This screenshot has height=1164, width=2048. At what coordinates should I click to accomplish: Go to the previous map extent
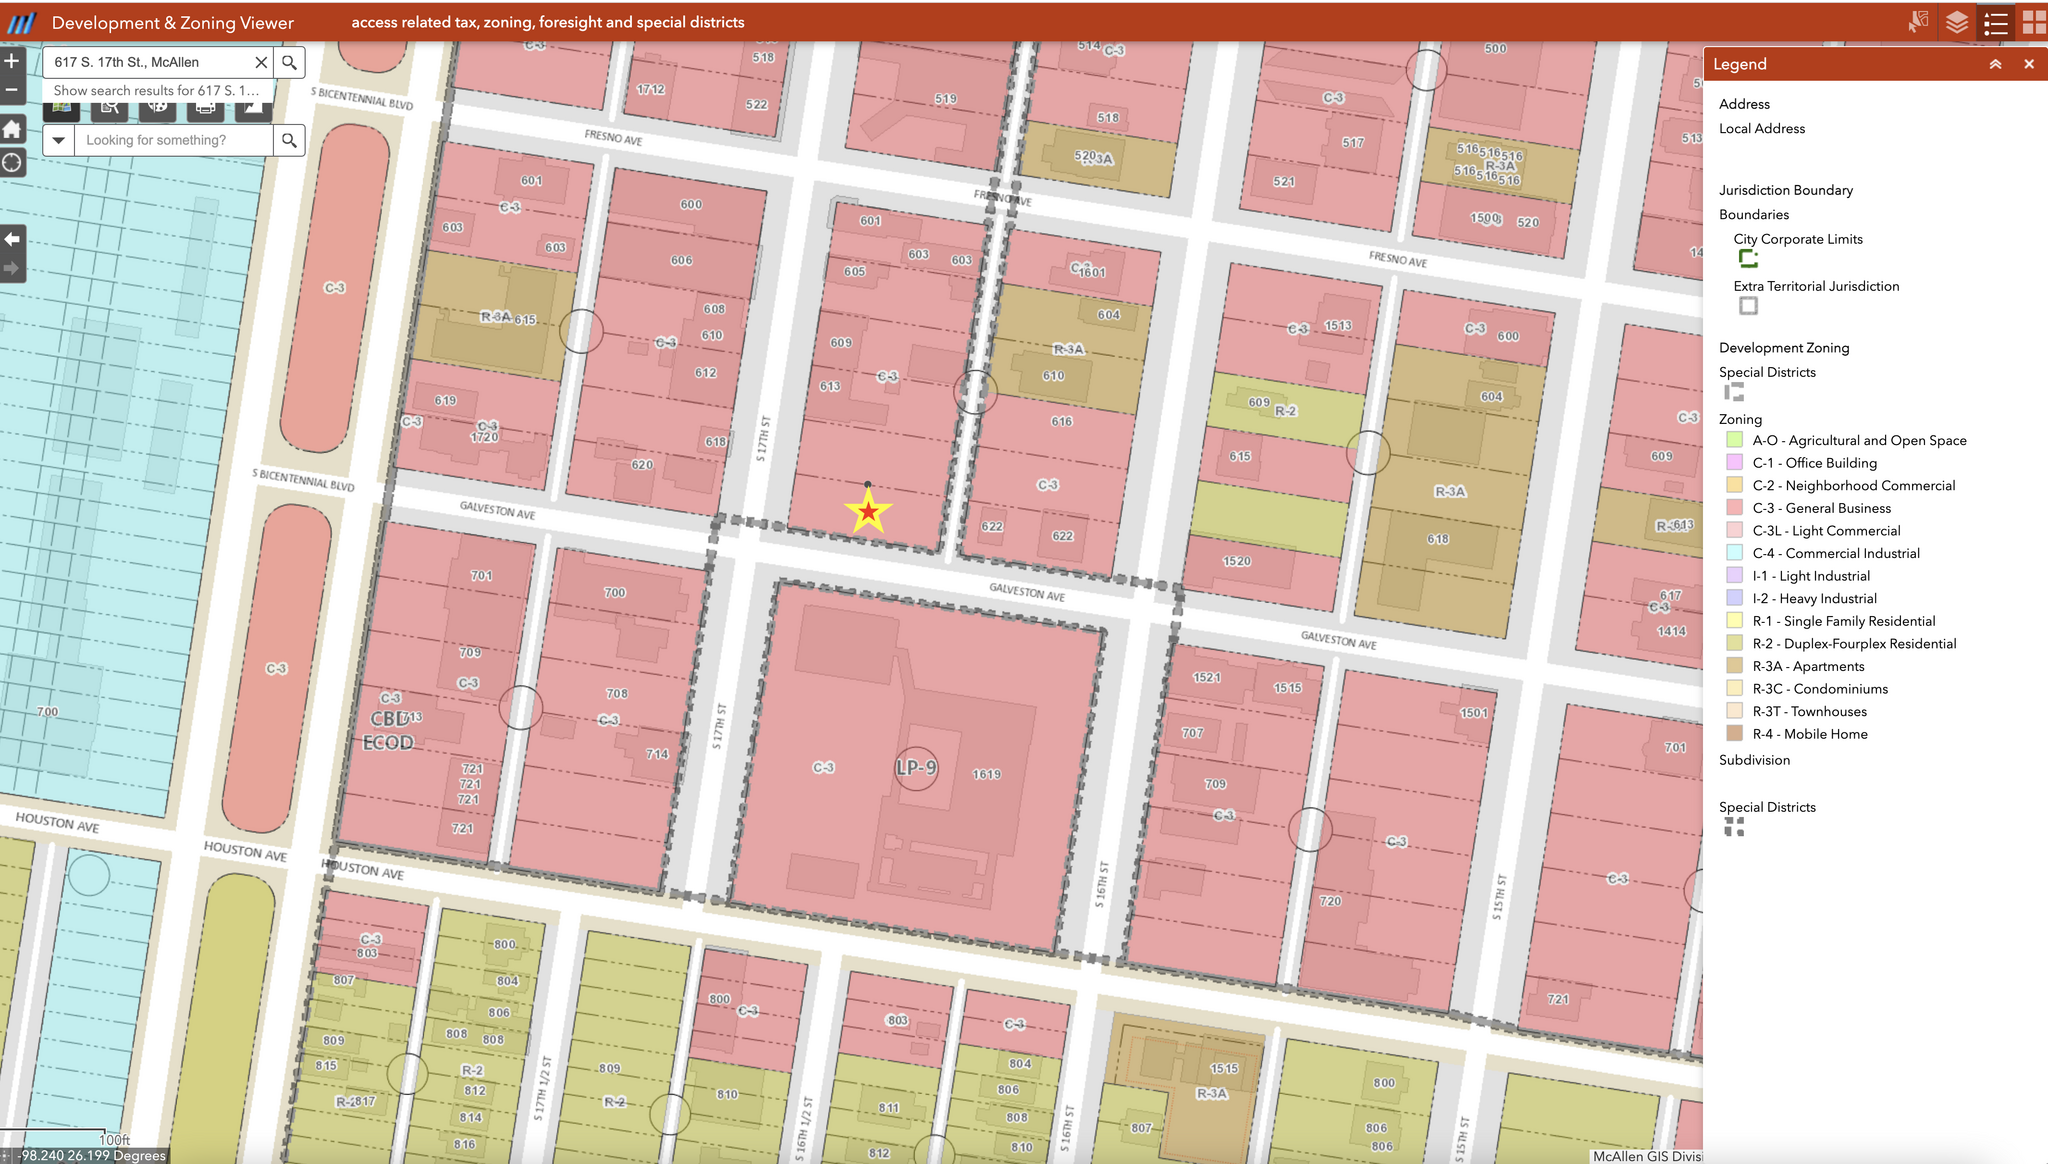point(12,239)
